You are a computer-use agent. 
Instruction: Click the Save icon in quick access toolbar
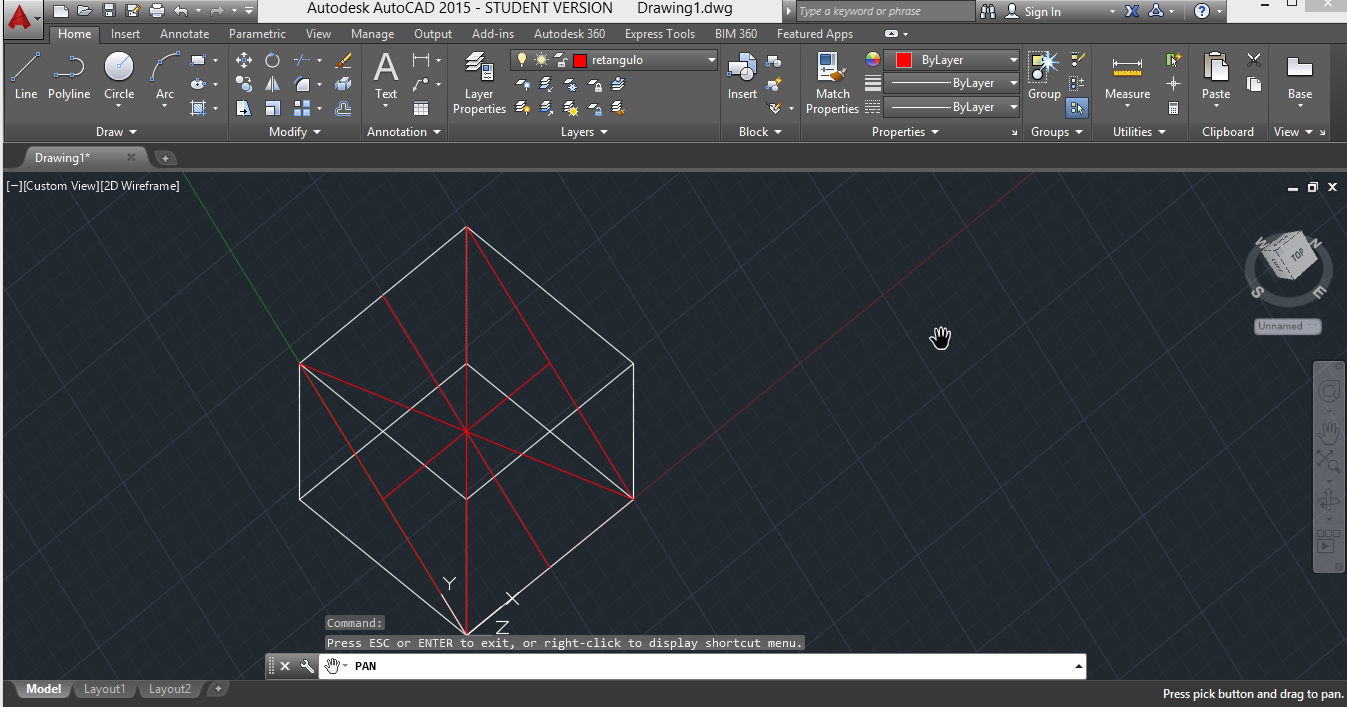[109, 10]
